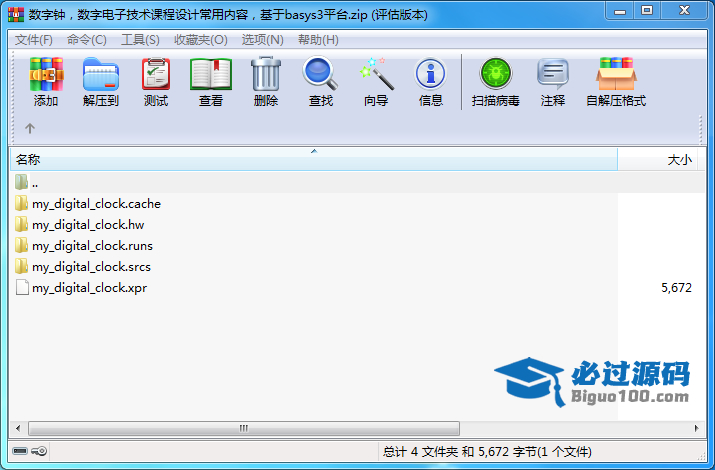
Task: Click the disk drive icon in status bar
Action: [x=20, y=451]
